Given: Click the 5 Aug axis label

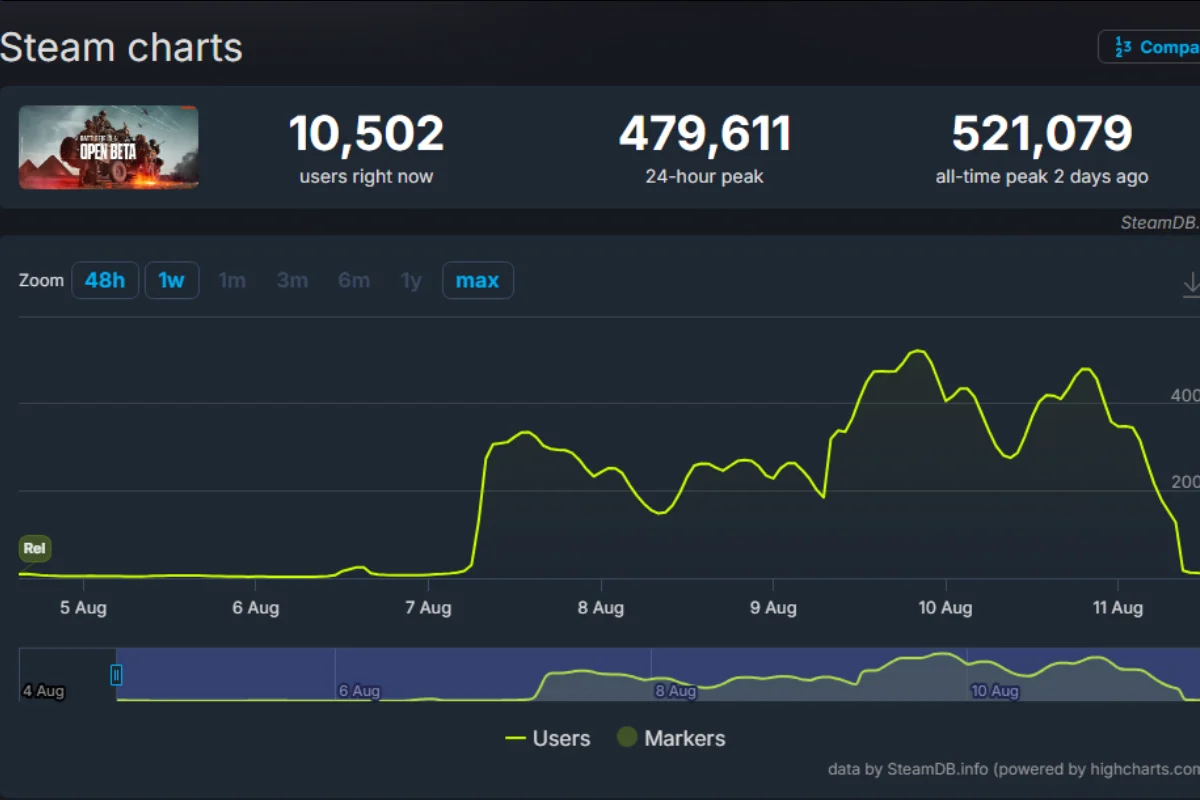Looking at the screenshot, I should [83, 607].
